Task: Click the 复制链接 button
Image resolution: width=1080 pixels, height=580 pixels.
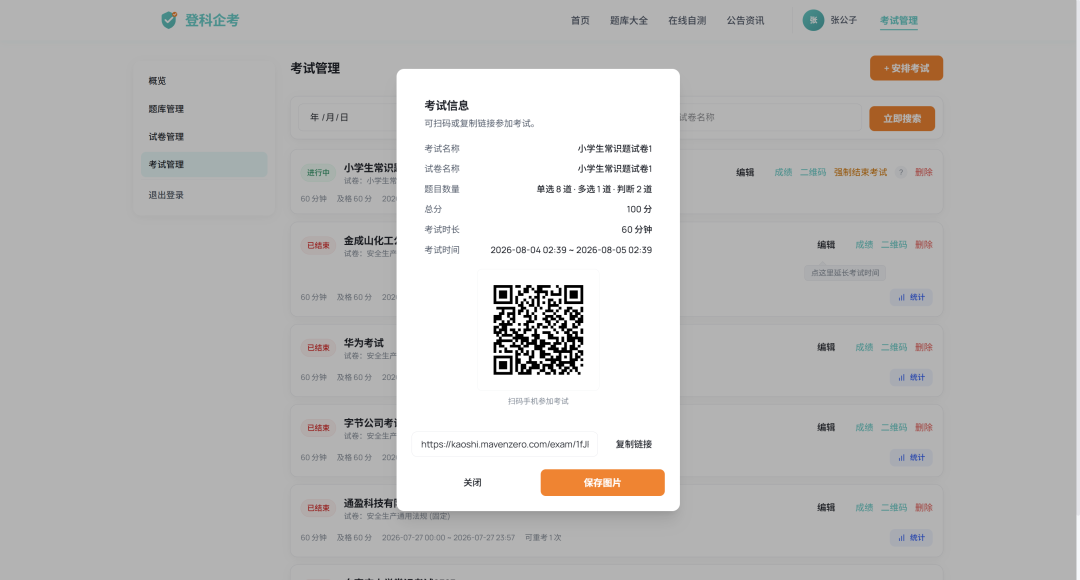Action: point(634,444)
